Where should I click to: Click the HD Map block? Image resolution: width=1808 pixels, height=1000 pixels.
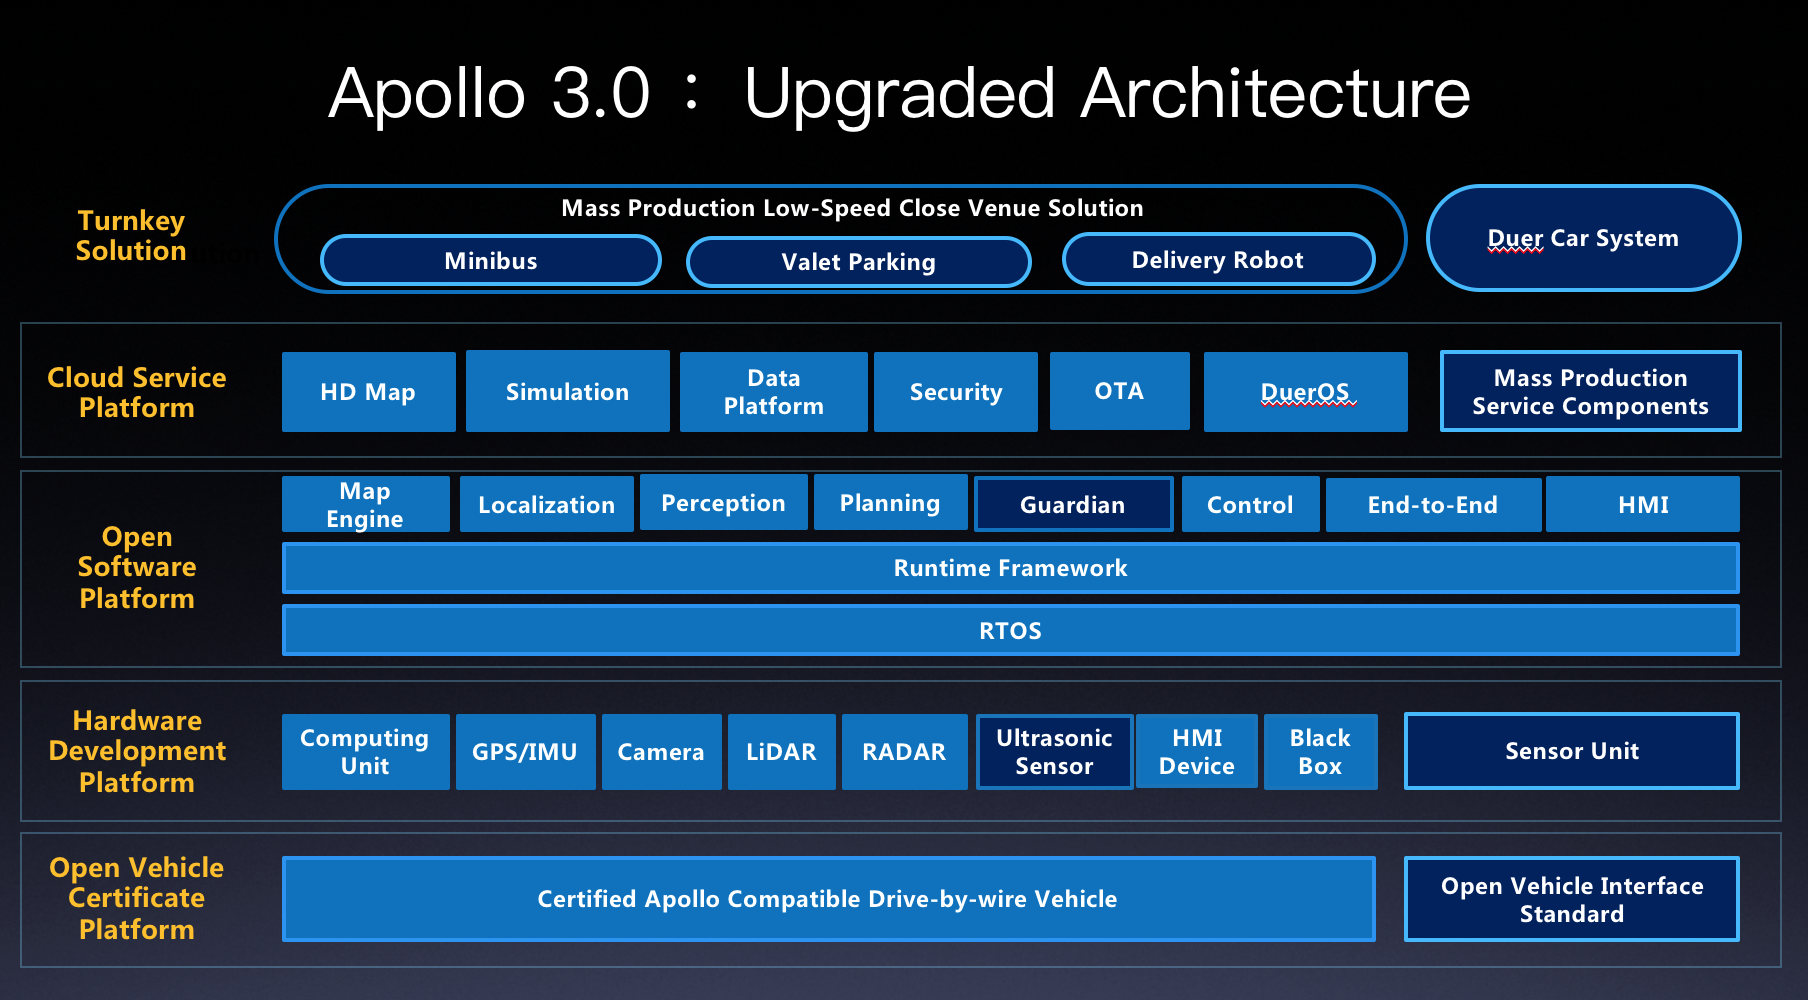(x=368, y=392)
